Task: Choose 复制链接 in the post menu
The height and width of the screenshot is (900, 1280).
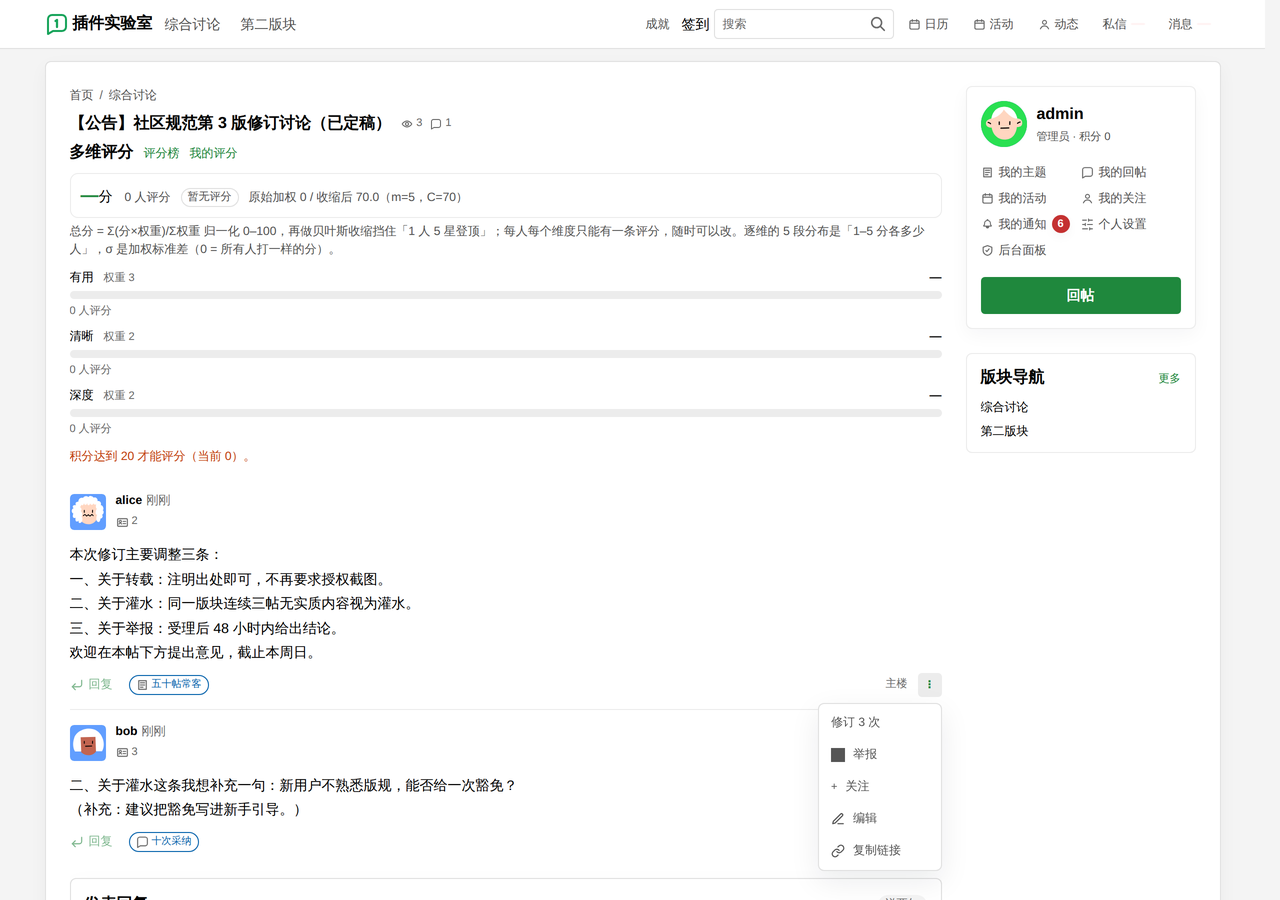Action: tap(880, 850)
